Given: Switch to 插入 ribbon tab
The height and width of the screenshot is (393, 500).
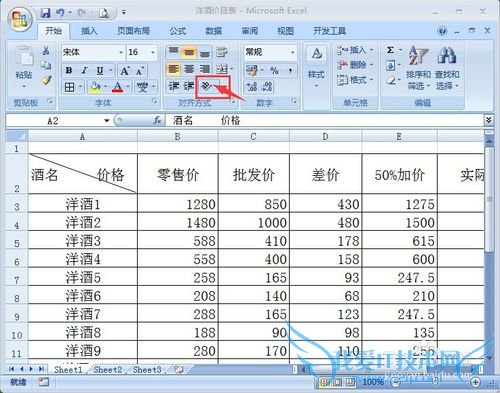Looking at the screenshot, I should [89, 31].
